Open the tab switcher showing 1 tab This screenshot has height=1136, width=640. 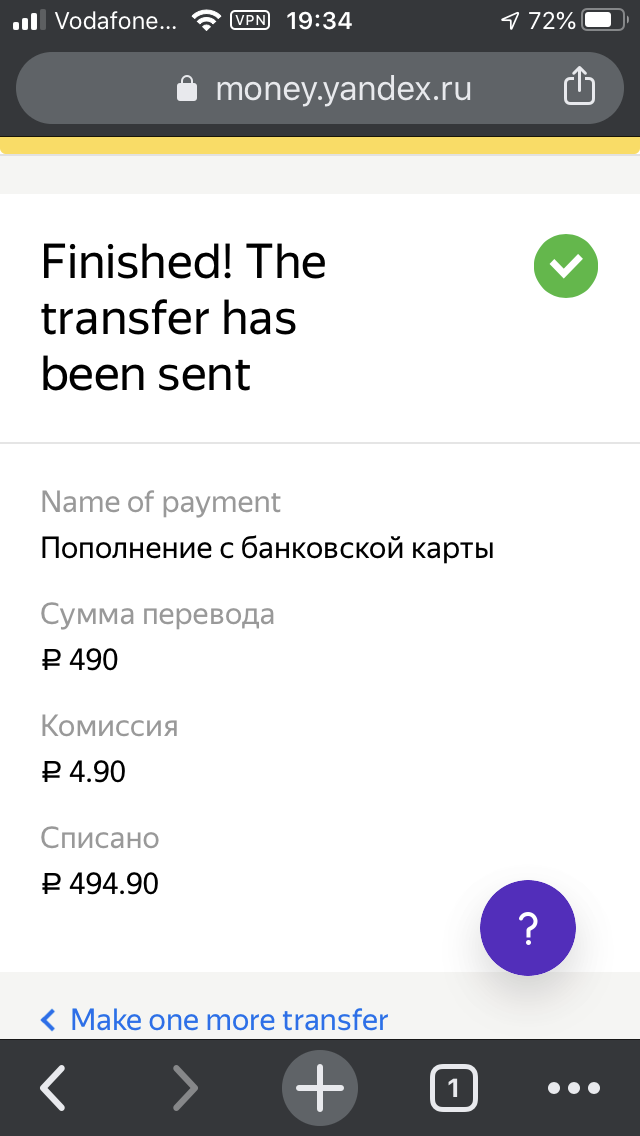(453, 1087)
